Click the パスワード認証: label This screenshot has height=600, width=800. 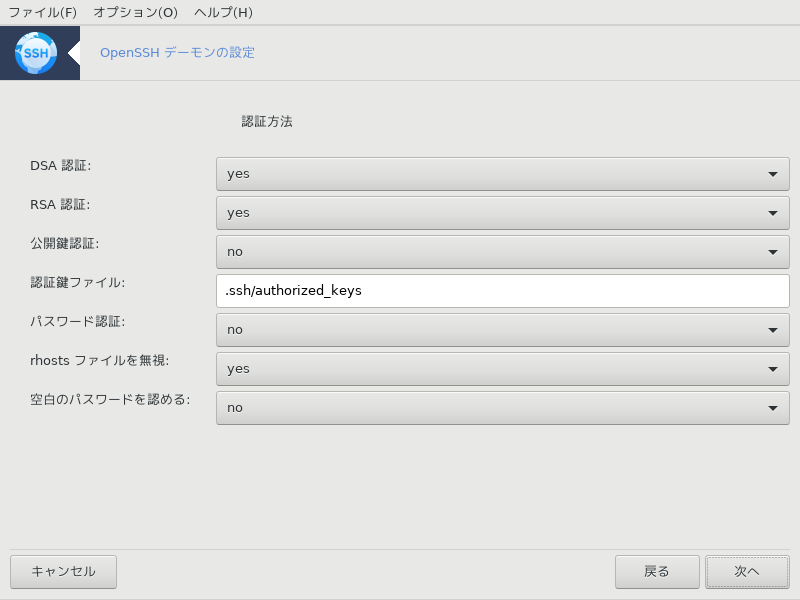[x=78, y=321]
